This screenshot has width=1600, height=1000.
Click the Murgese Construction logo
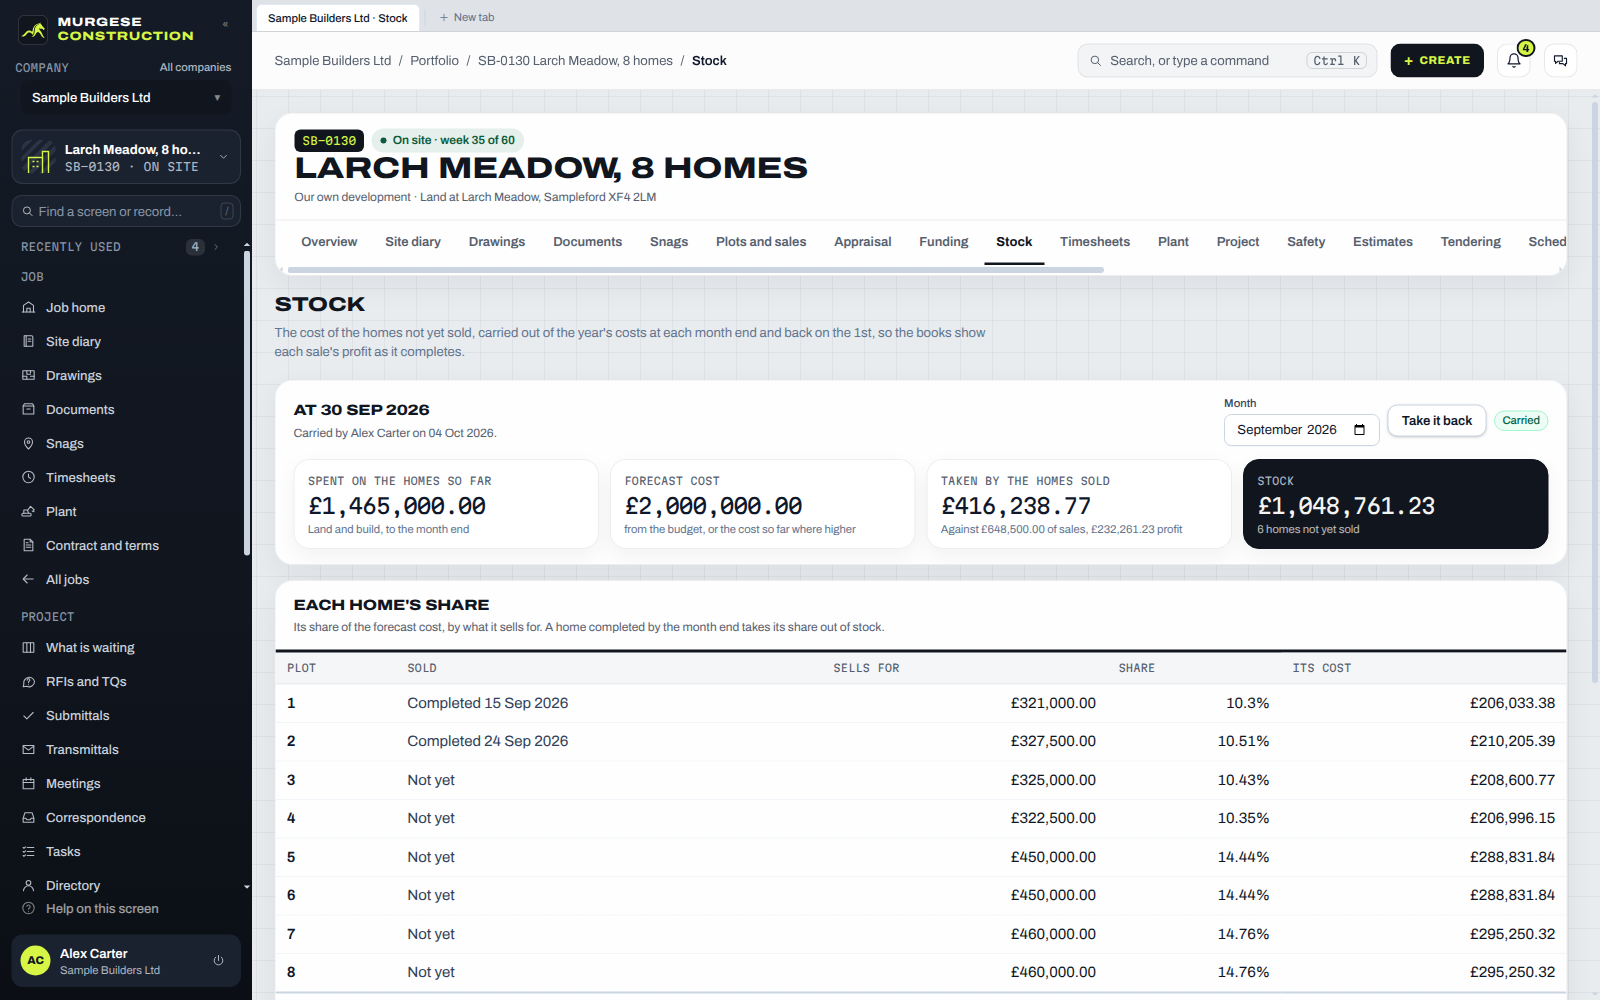click(106, 29)
